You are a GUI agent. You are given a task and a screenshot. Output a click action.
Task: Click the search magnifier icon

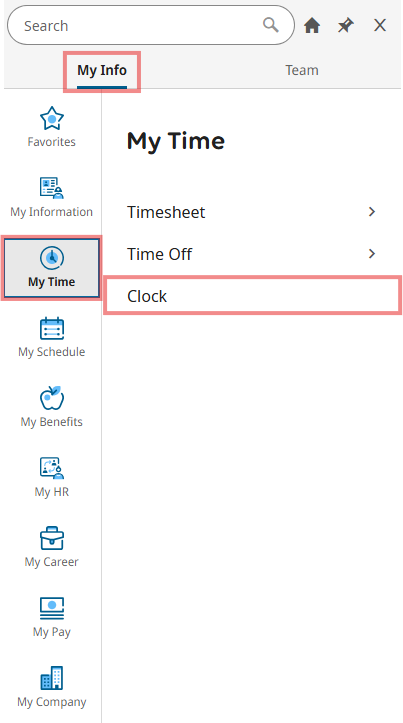click(271, 25)
